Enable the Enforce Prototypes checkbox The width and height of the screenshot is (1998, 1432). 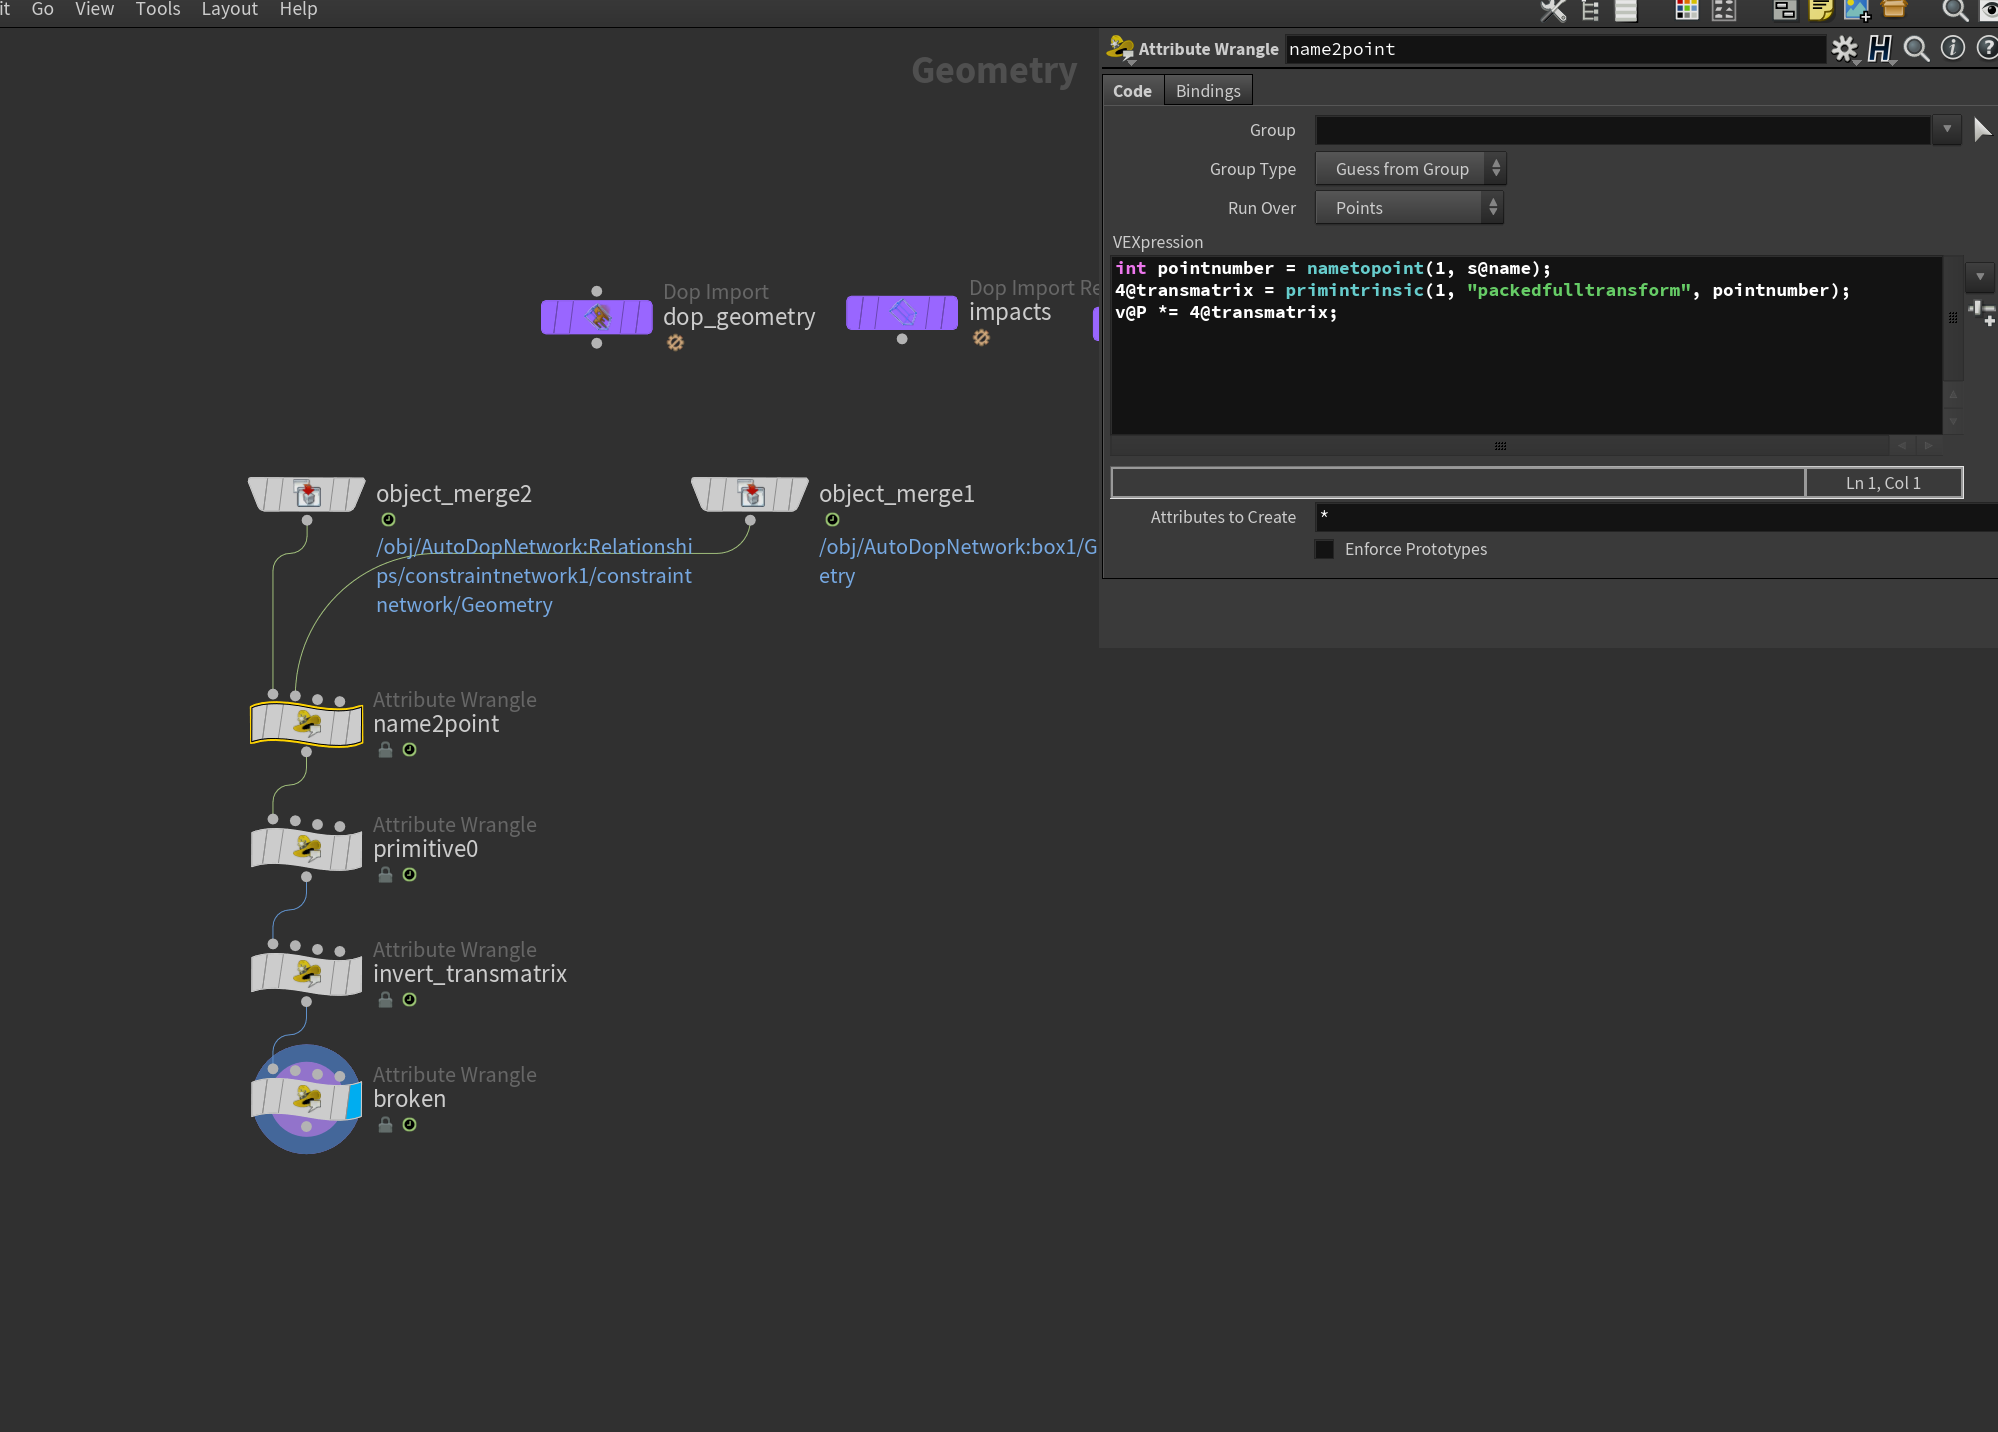click(1324, 549)
